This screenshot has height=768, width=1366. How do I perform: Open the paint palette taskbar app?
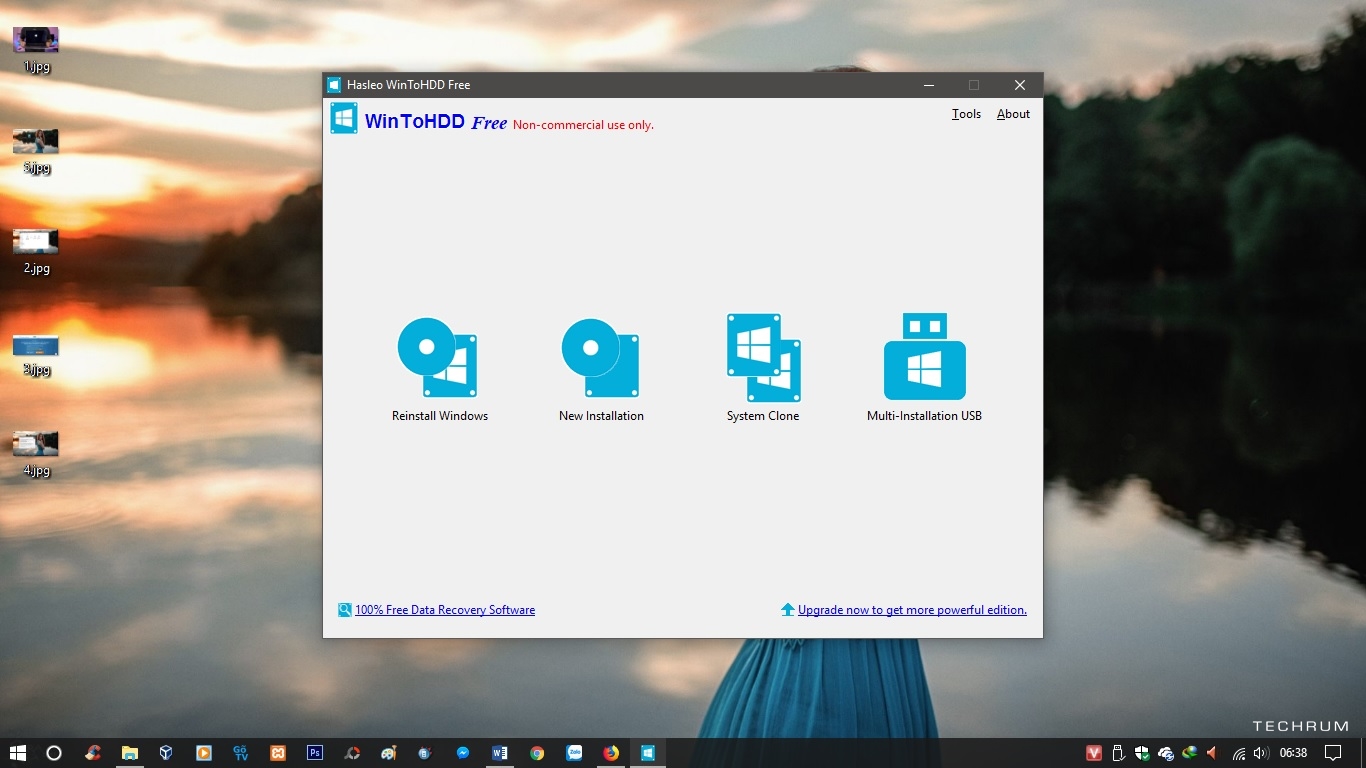389,753
